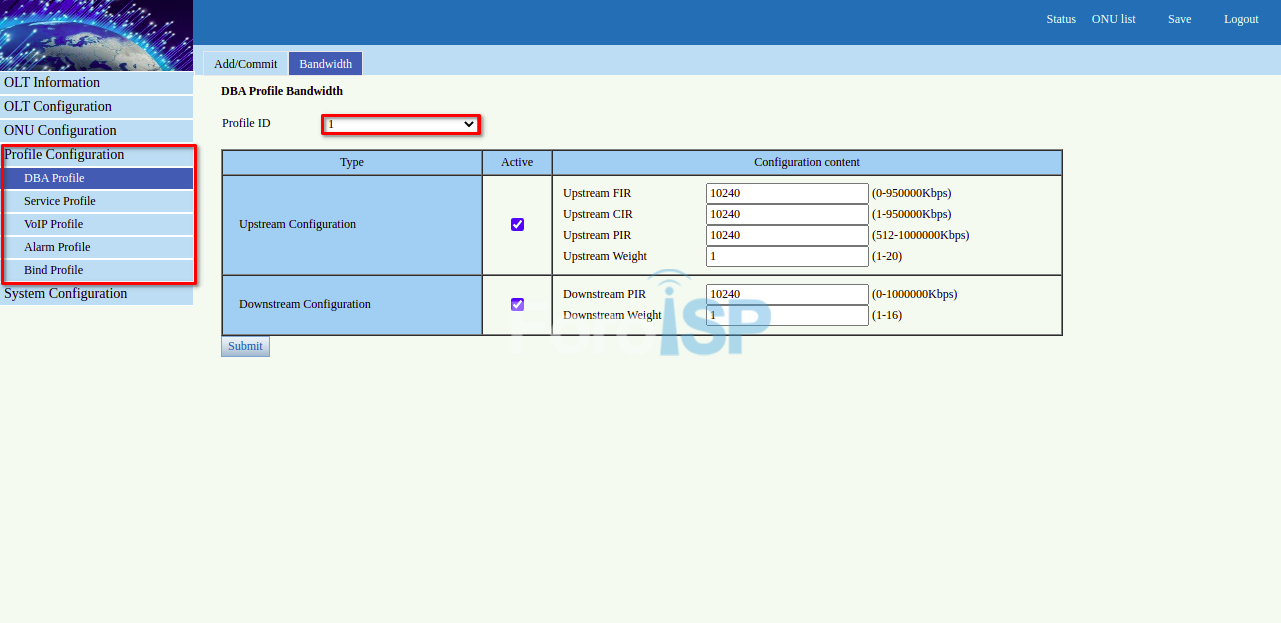
Task: Expand the OLT Configuration section
Action: click(x=58, y=107)
